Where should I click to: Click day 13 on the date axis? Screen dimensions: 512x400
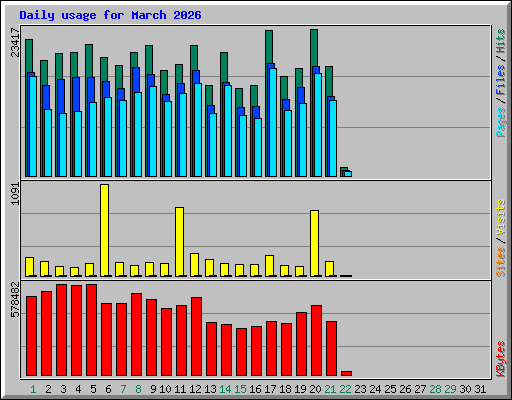210,389
